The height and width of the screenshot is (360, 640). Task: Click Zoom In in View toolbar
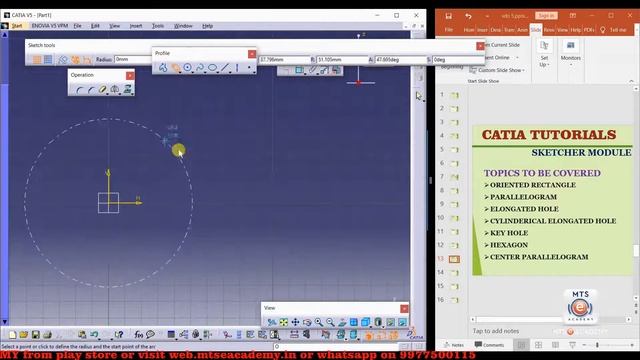(318, 322)
